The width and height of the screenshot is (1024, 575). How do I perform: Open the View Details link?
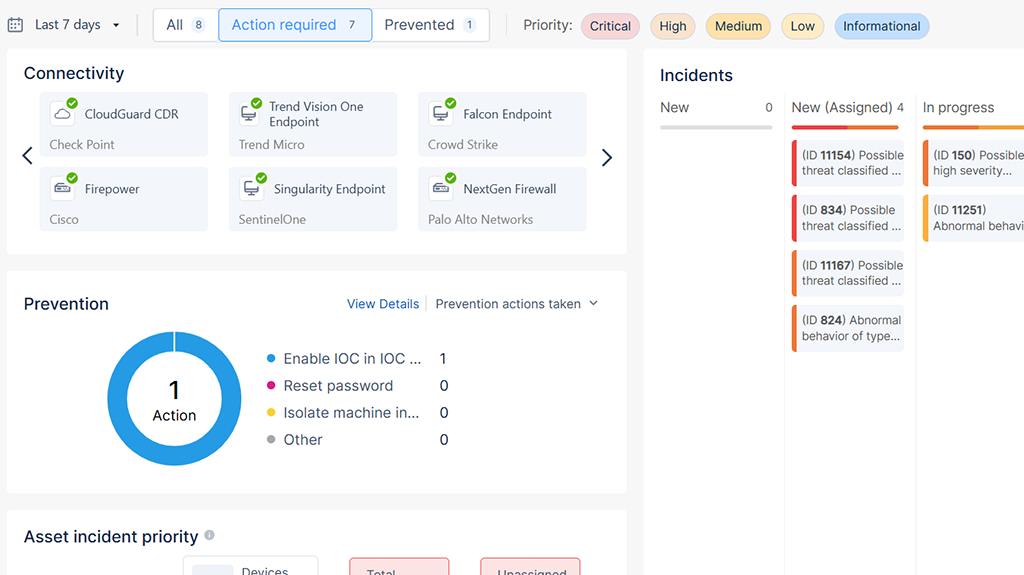tap(383, 304)
